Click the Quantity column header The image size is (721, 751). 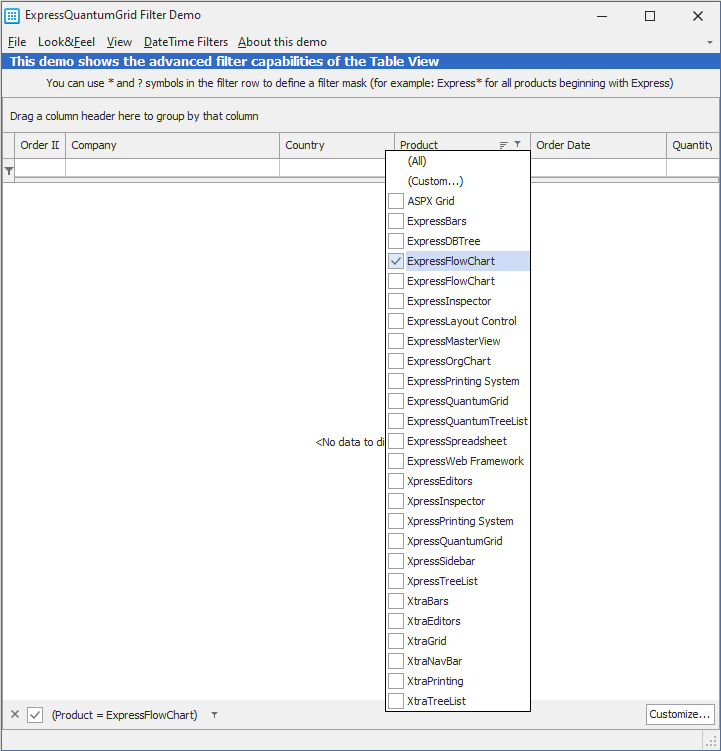693,145
